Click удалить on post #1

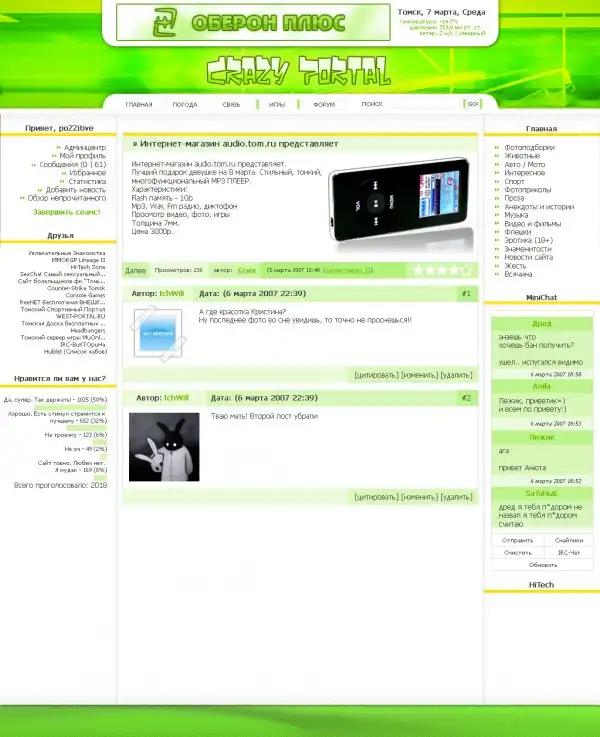(456, 376)
